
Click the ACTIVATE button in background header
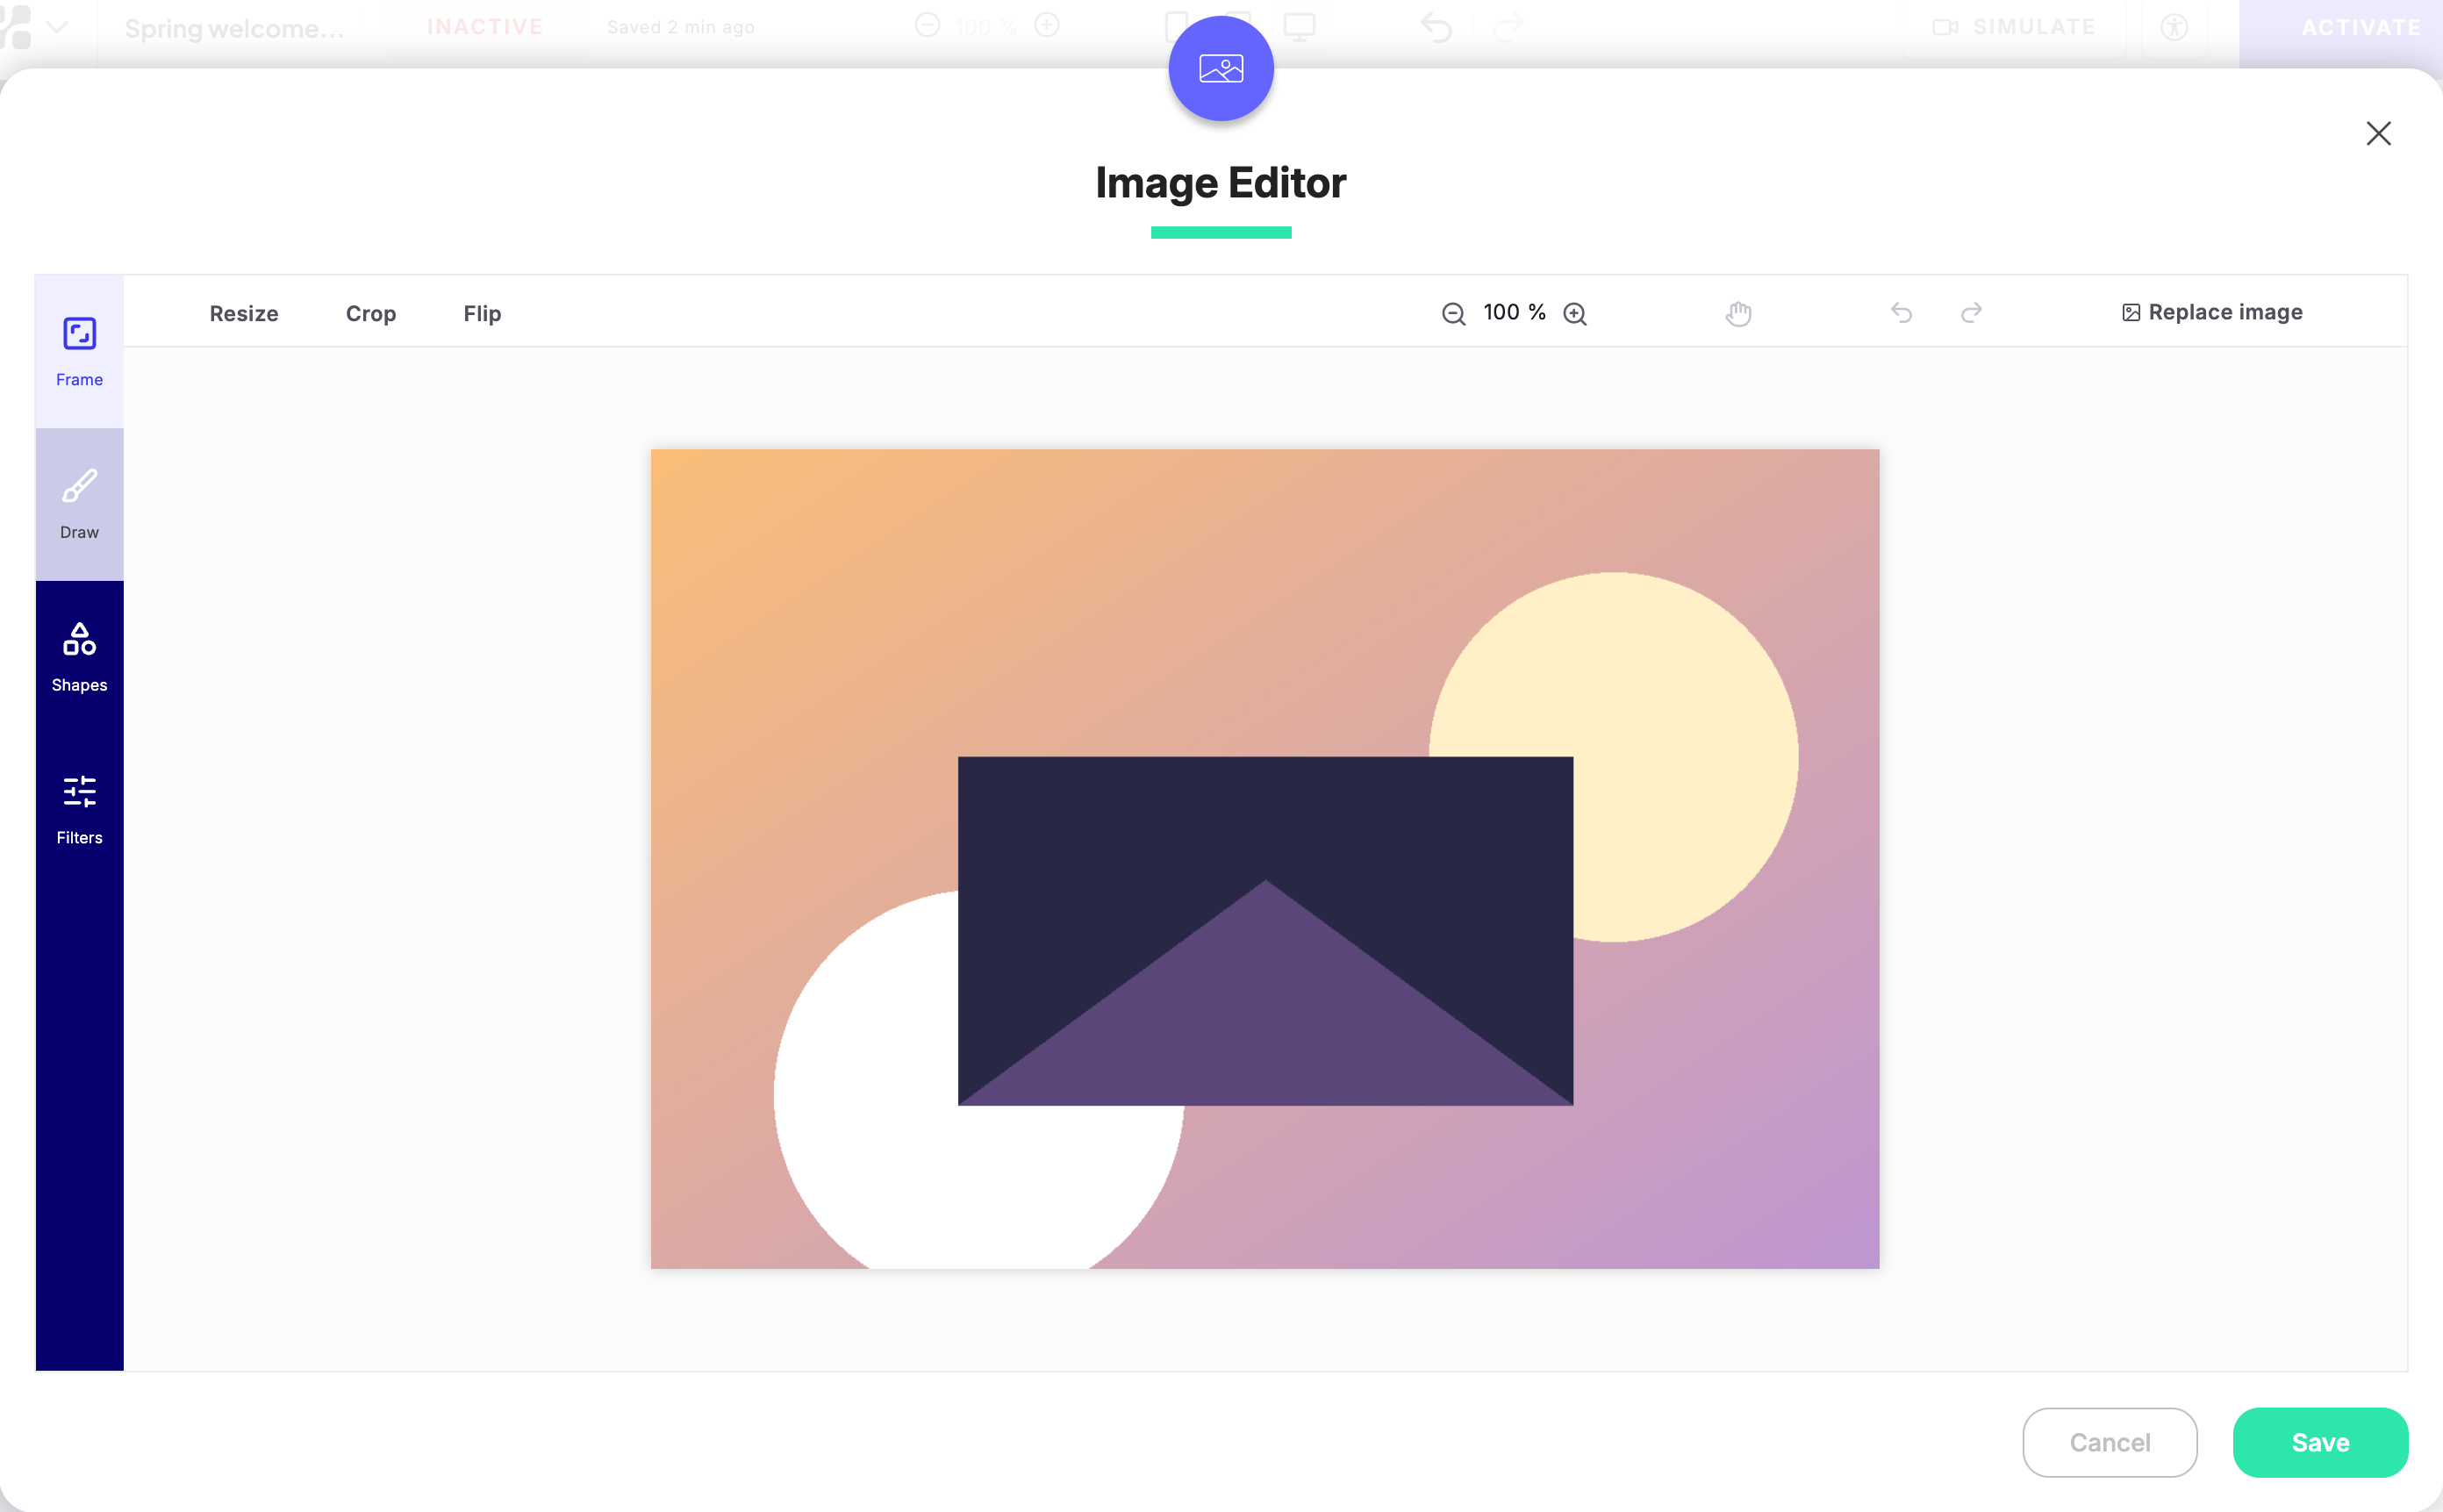point(2360,27)
